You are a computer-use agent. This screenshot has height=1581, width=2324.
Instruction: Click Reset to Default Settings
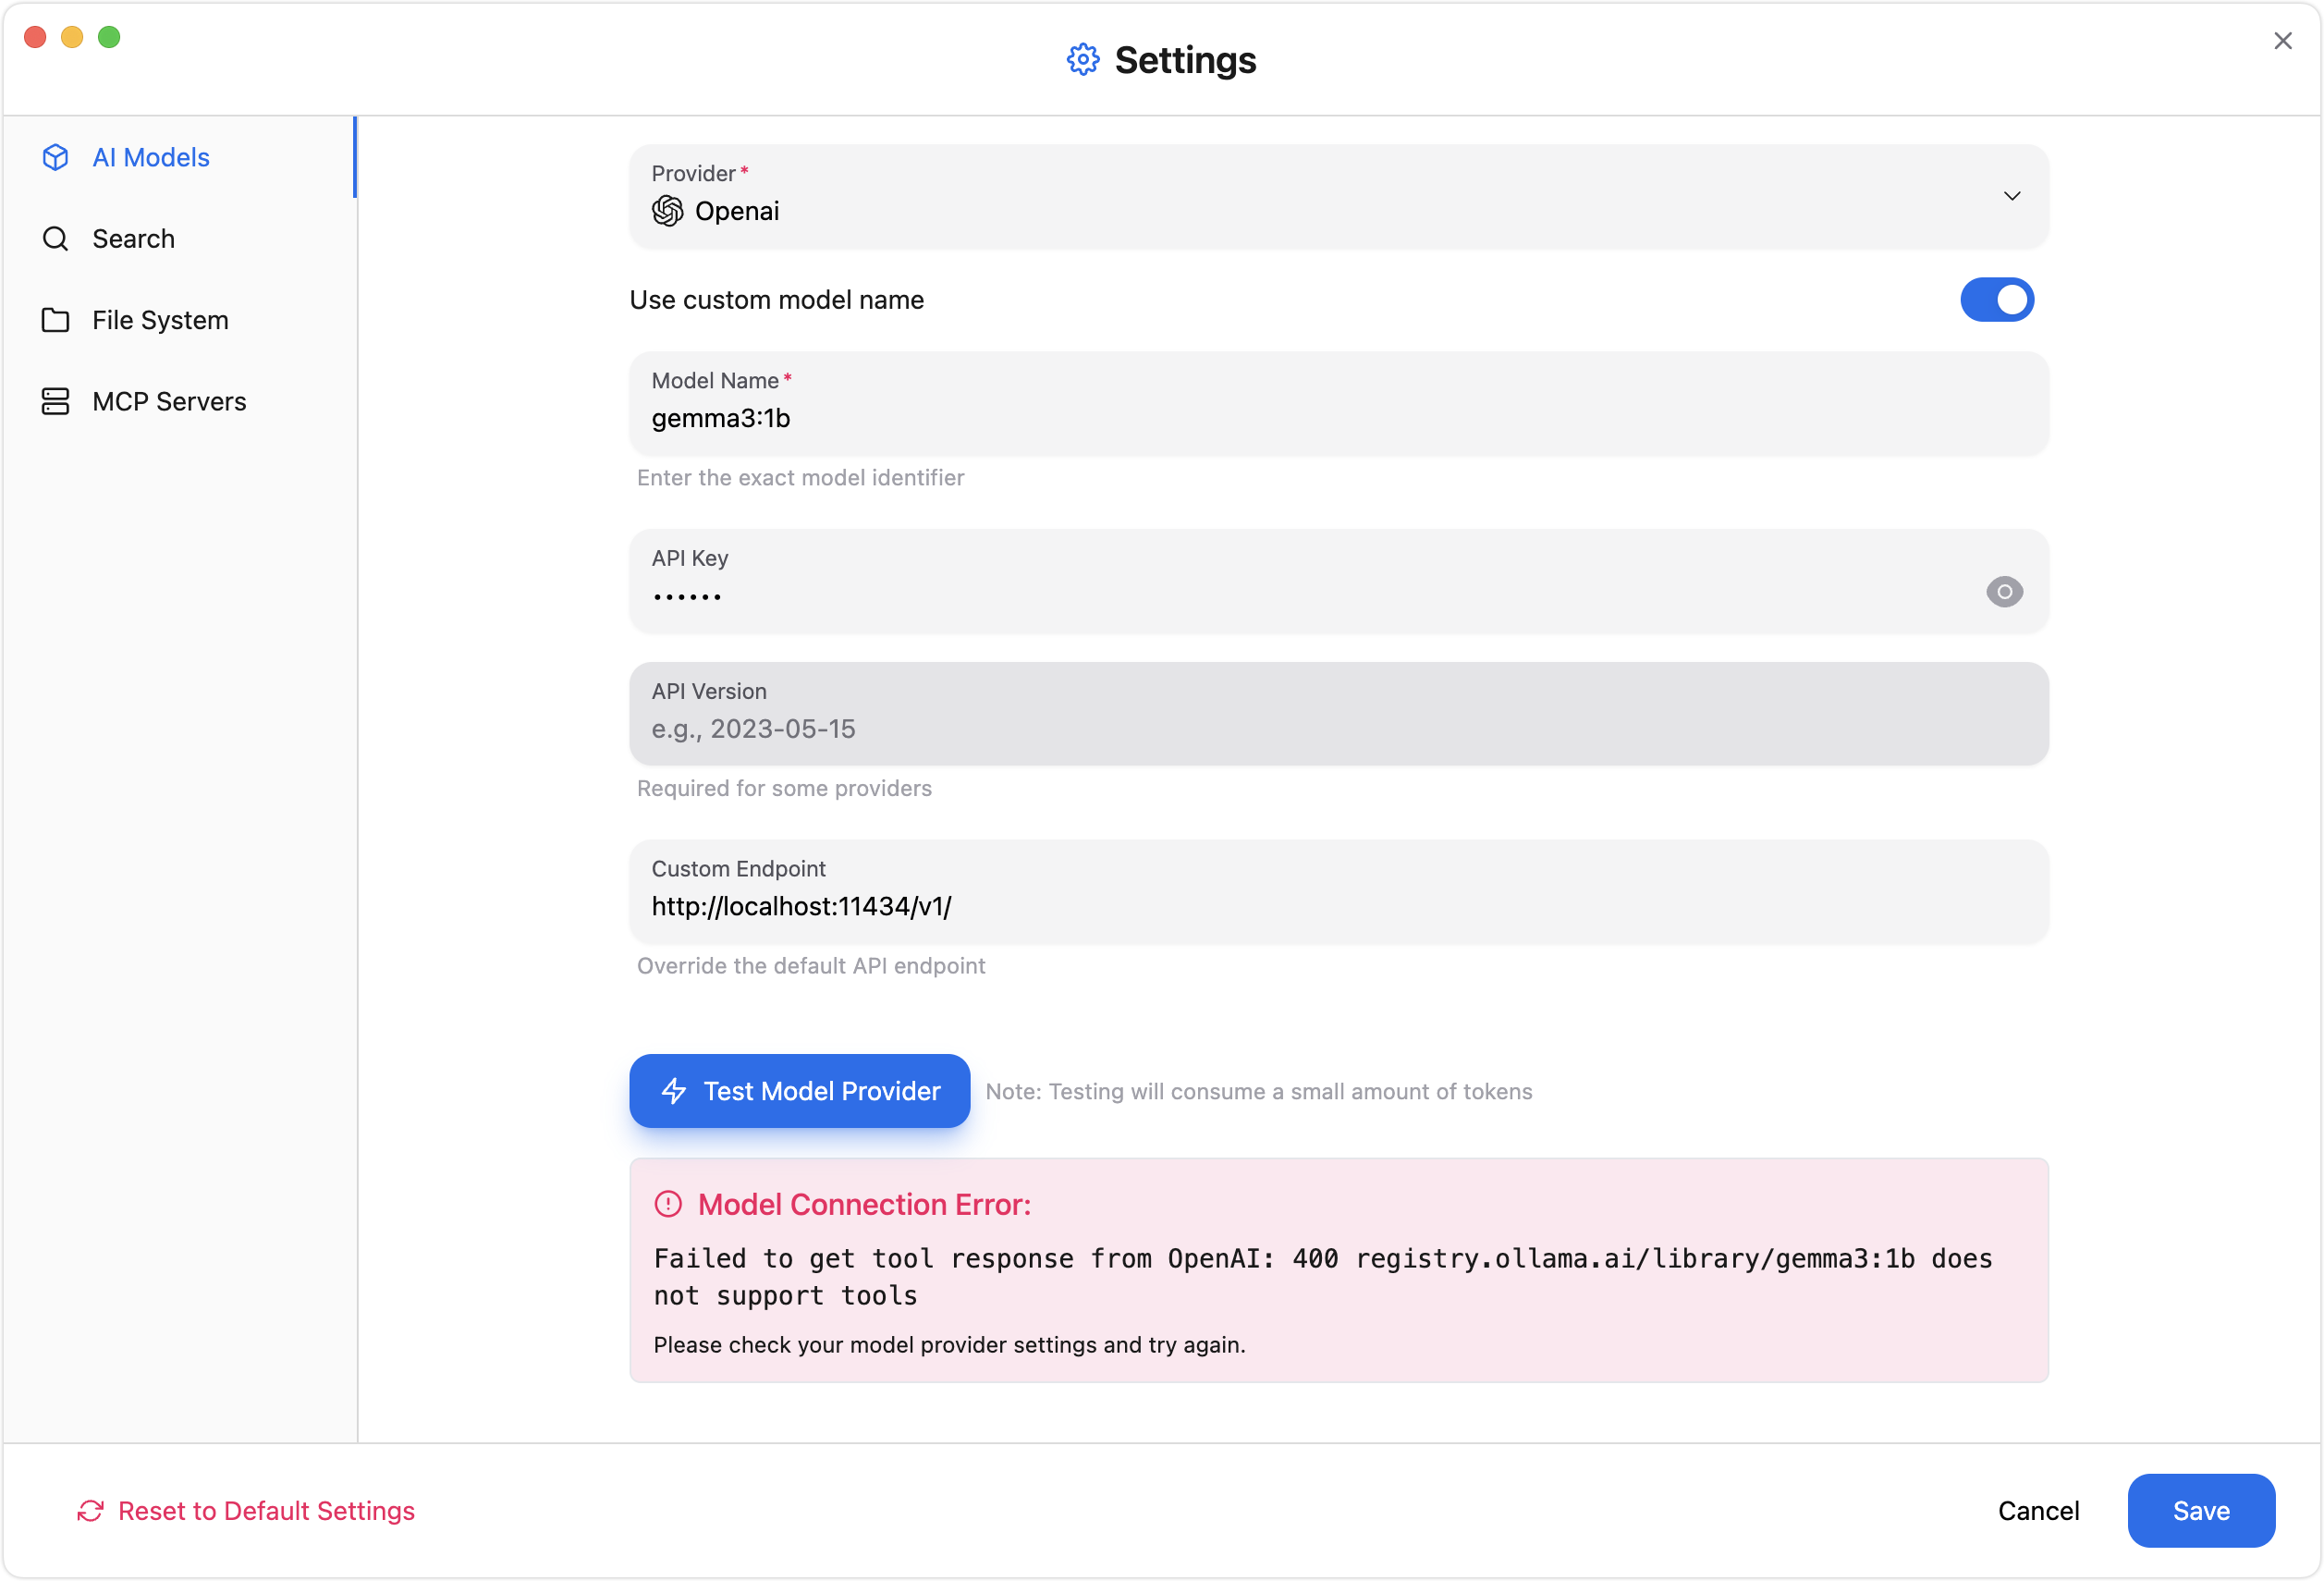(266, 1511)
